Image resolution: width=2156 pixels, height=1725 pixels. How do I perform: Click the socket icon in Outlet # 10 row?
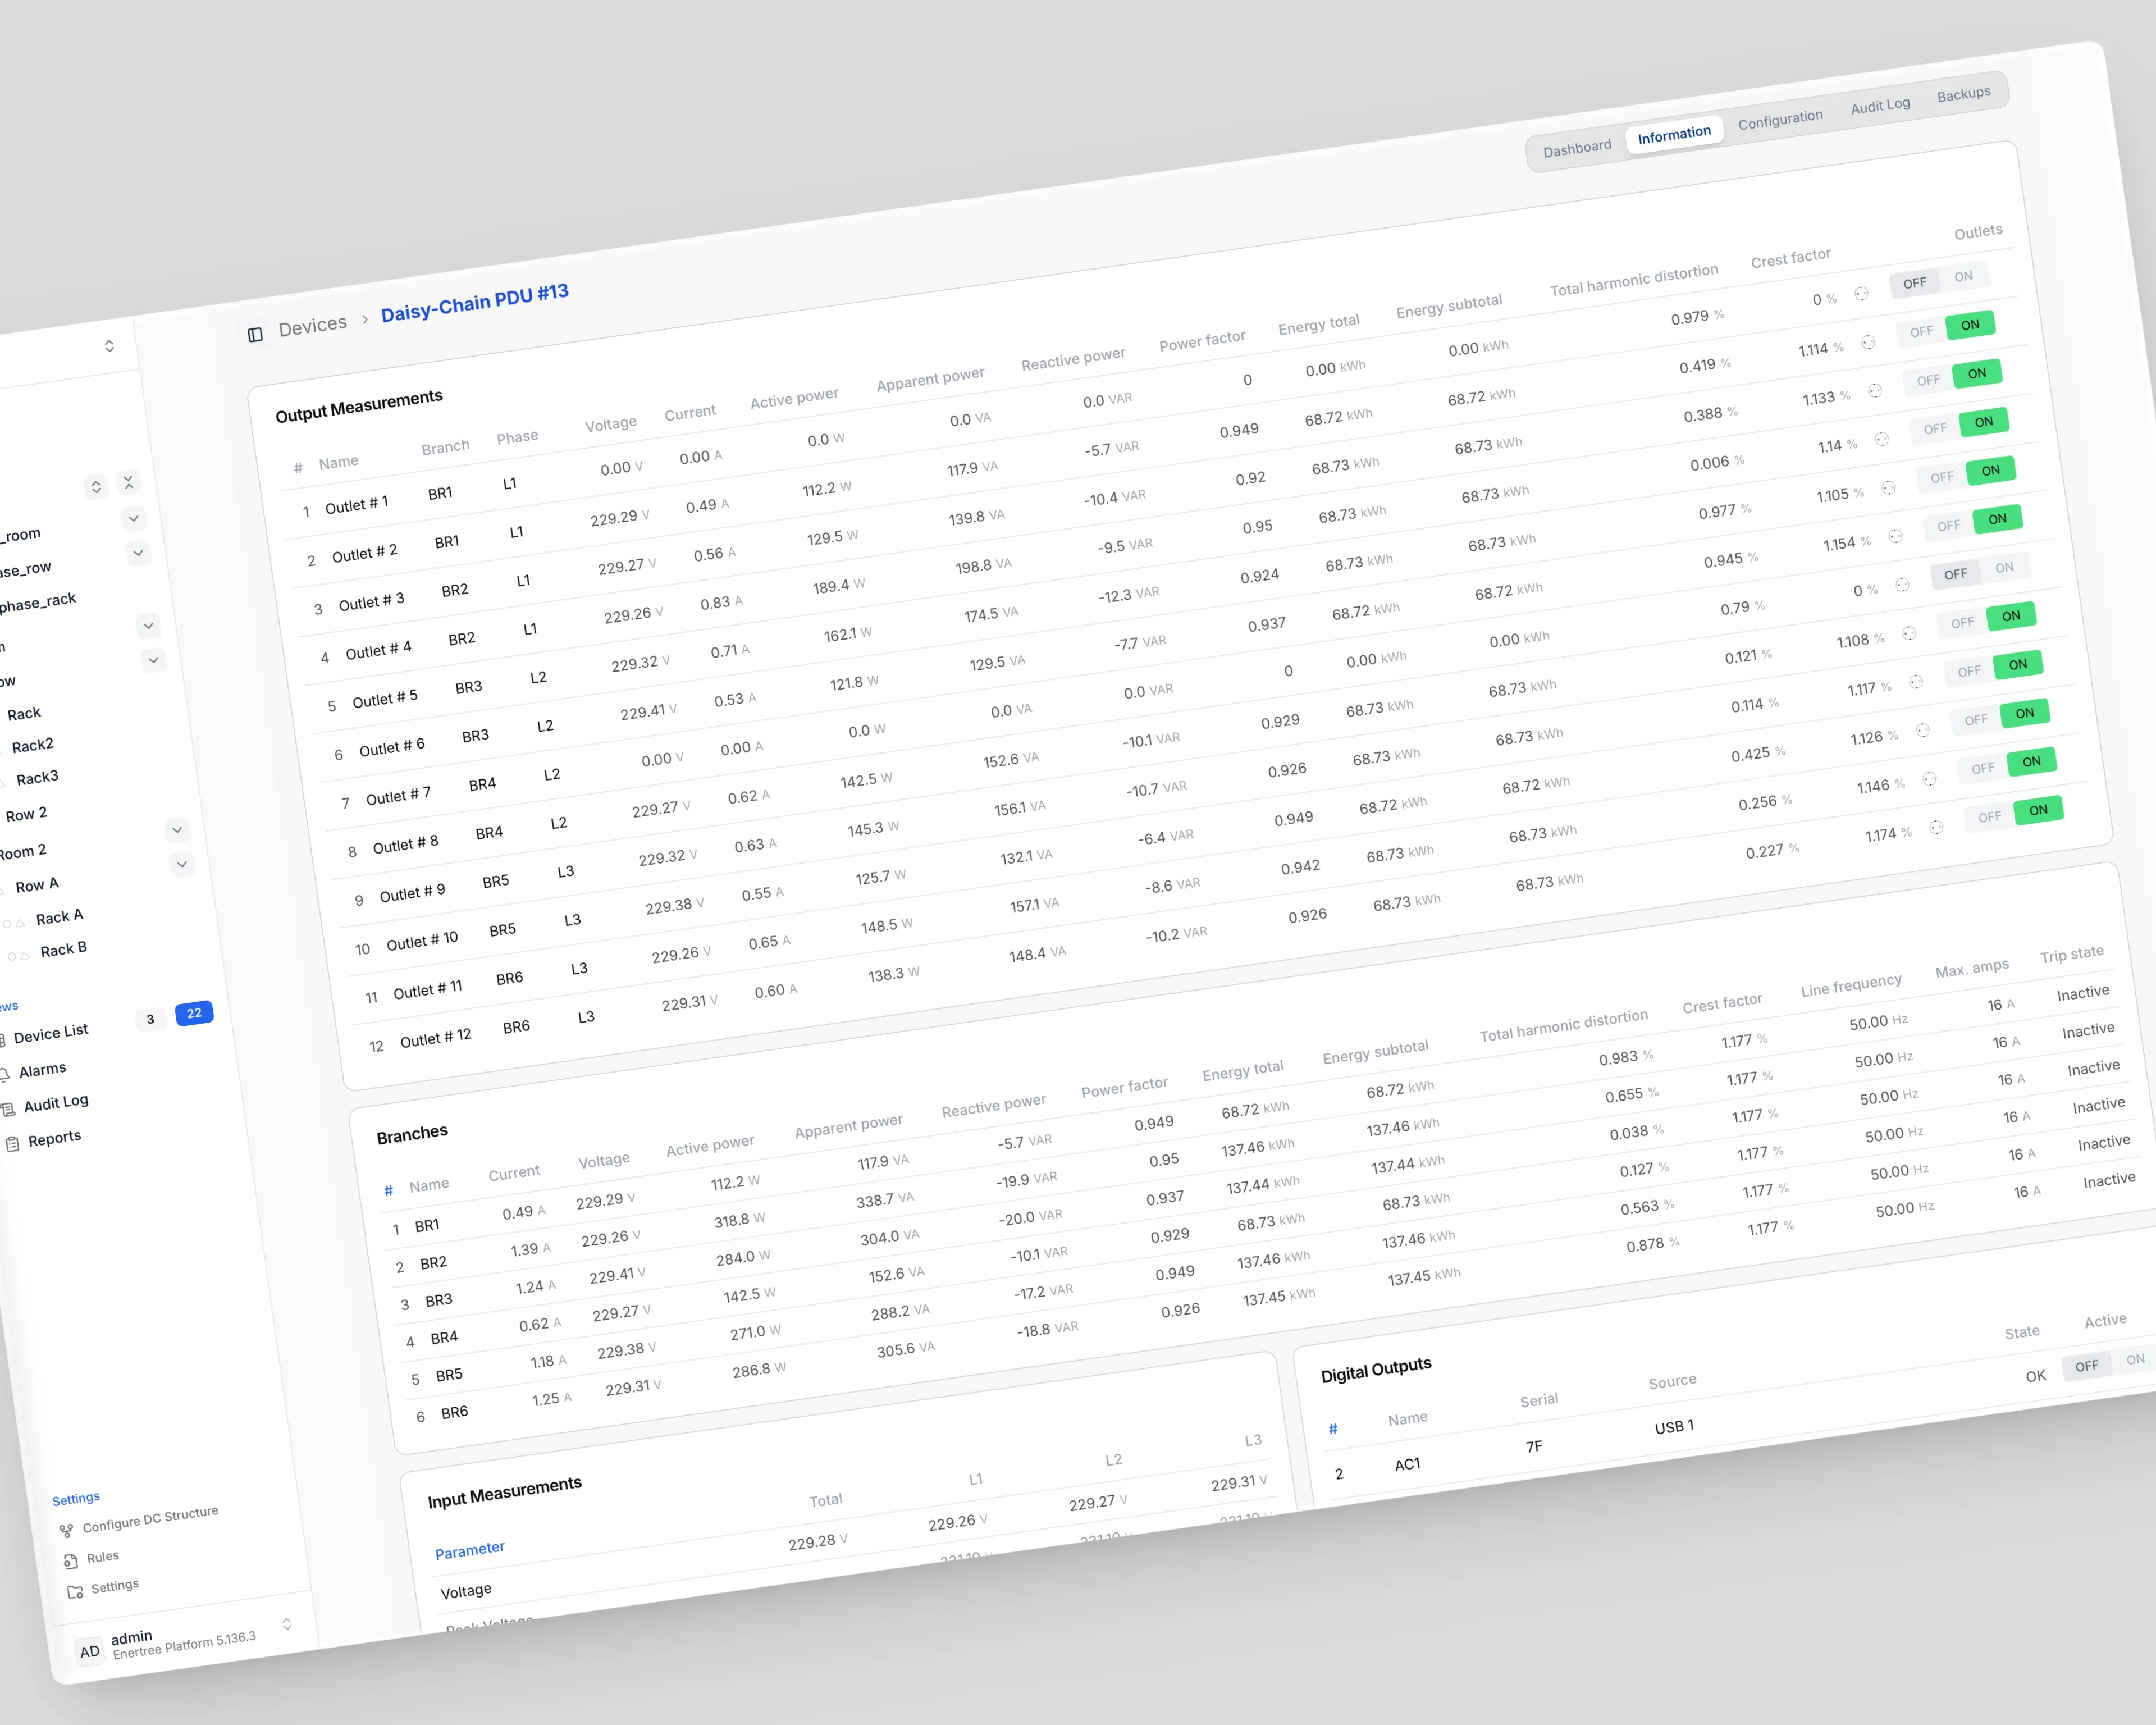pos(1923,730)
